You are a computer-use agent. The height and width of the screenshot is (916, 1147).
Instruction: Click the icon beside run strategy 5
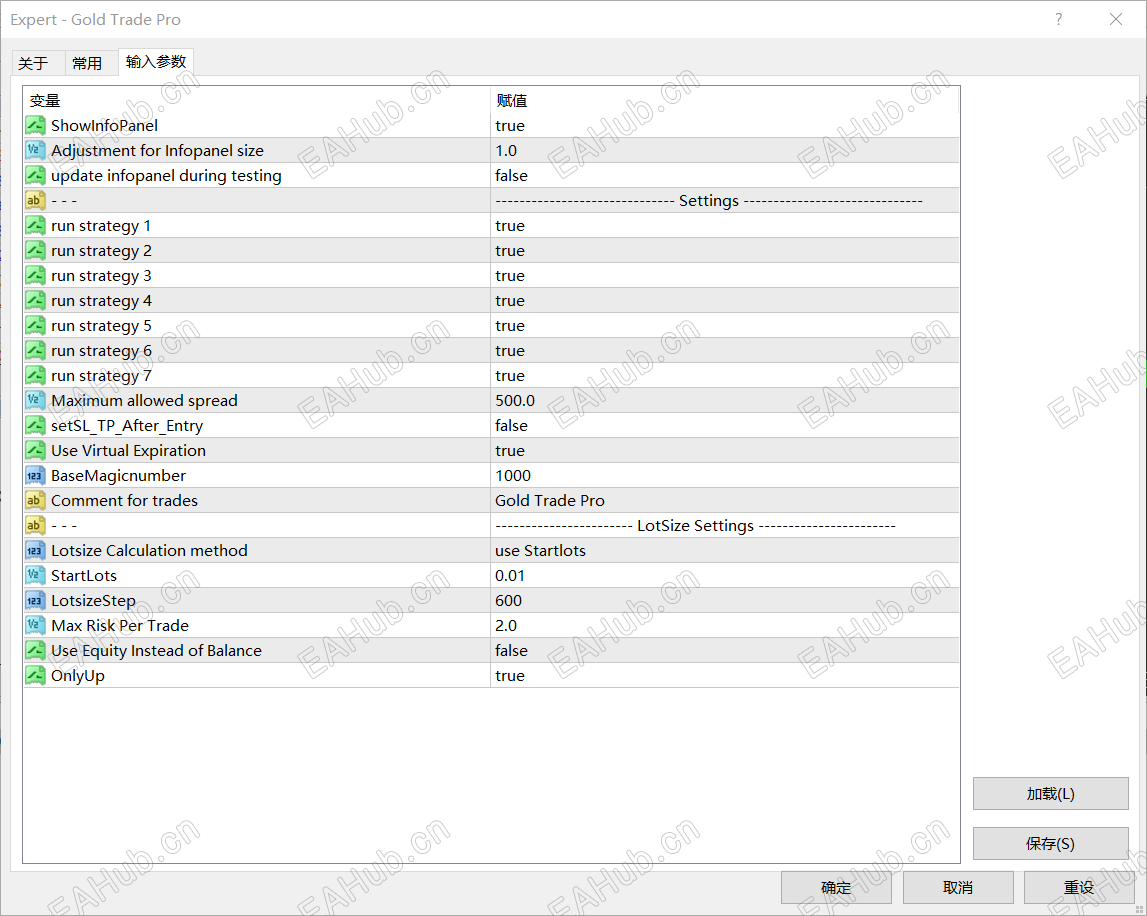pos(35,325)
